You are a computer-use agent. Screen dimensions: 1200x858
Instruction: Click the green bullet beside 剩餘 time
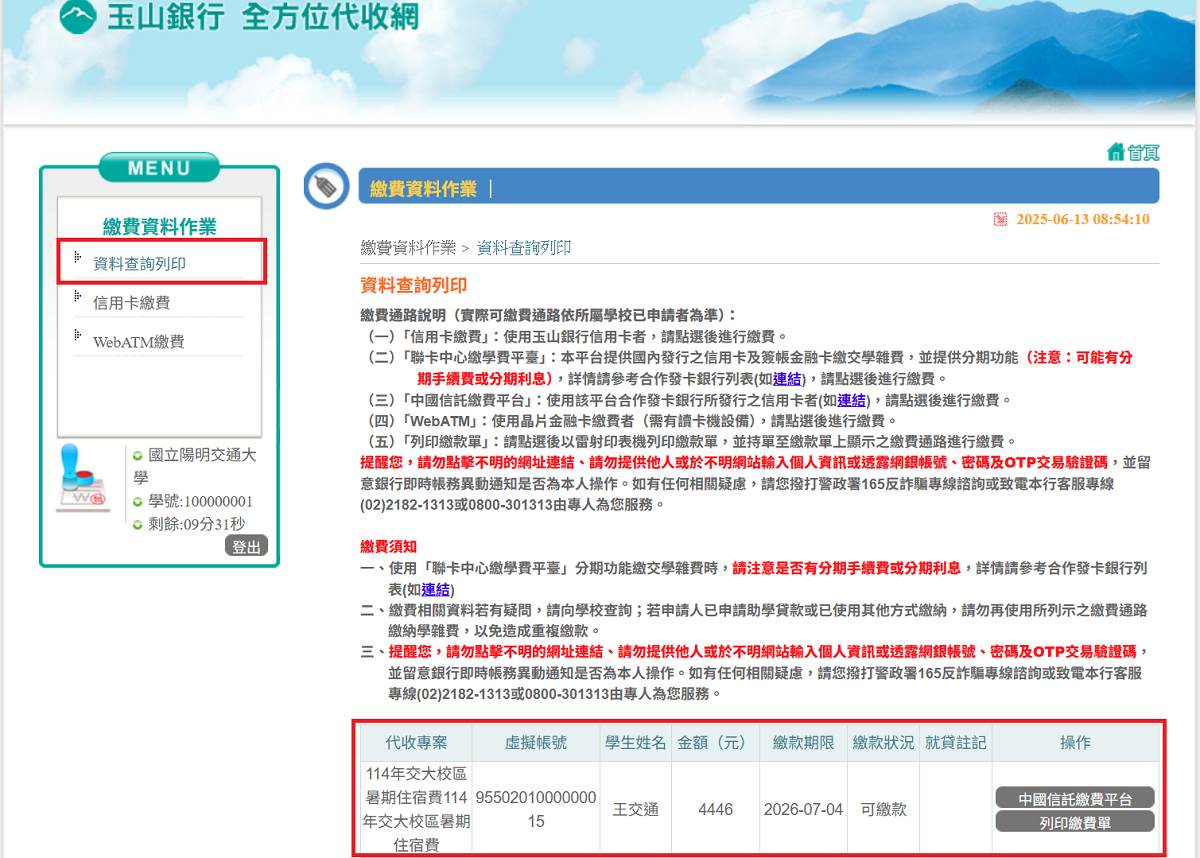(138, 524)
